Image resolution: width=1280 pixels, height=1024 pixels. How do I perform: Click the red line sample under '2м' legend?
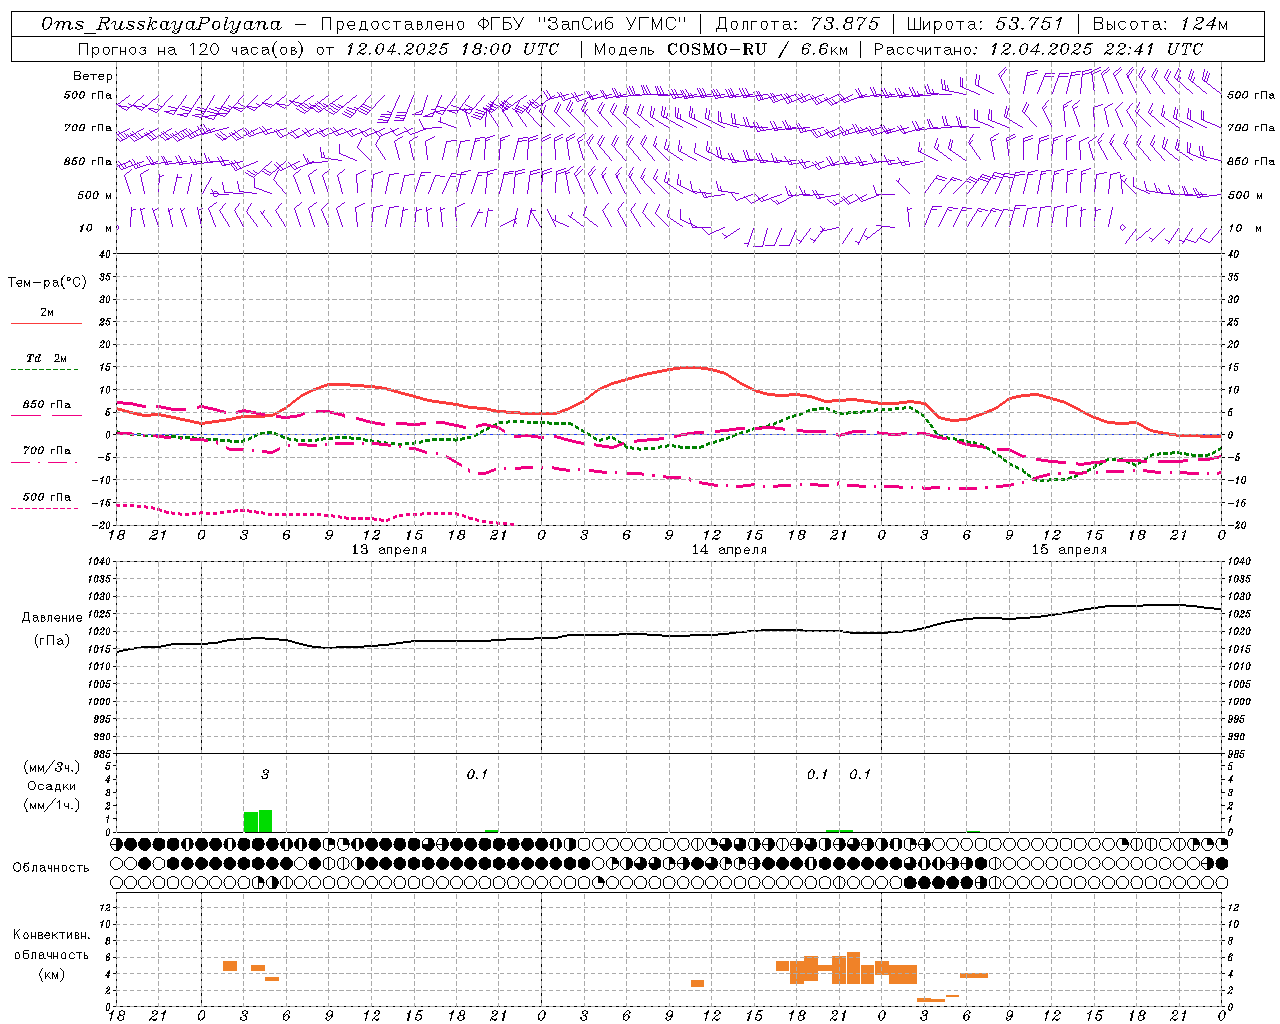(x=46, y=324)
